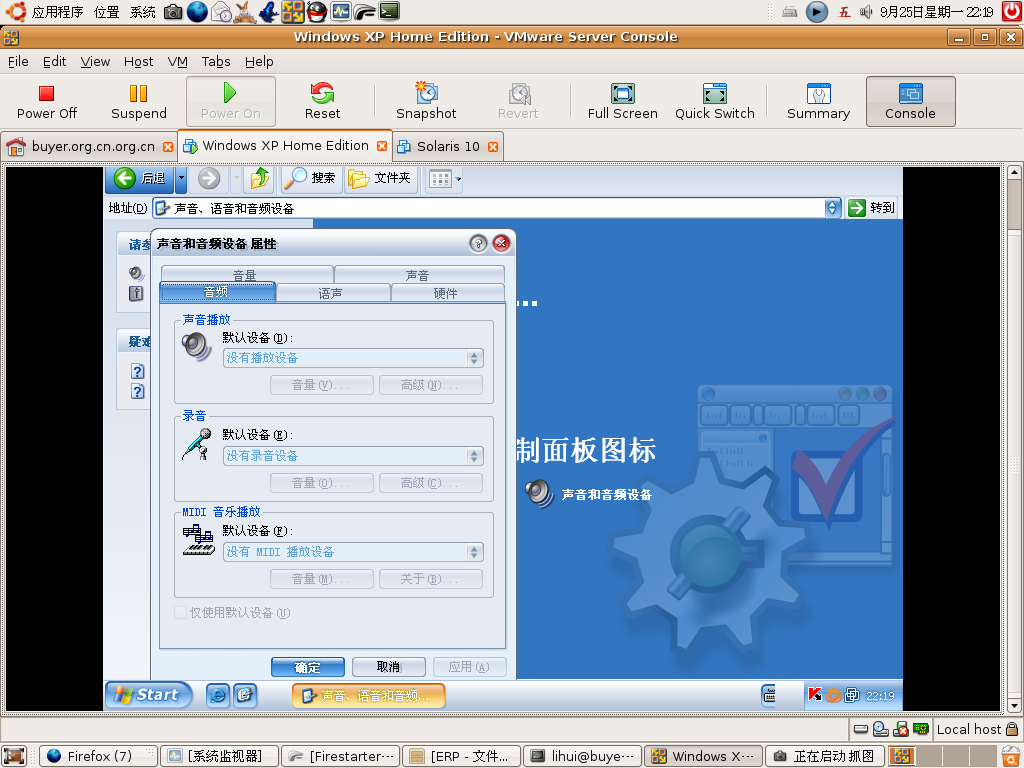
Task: Click the speaker volume icon in top panel
Action: tap(866, 11)
